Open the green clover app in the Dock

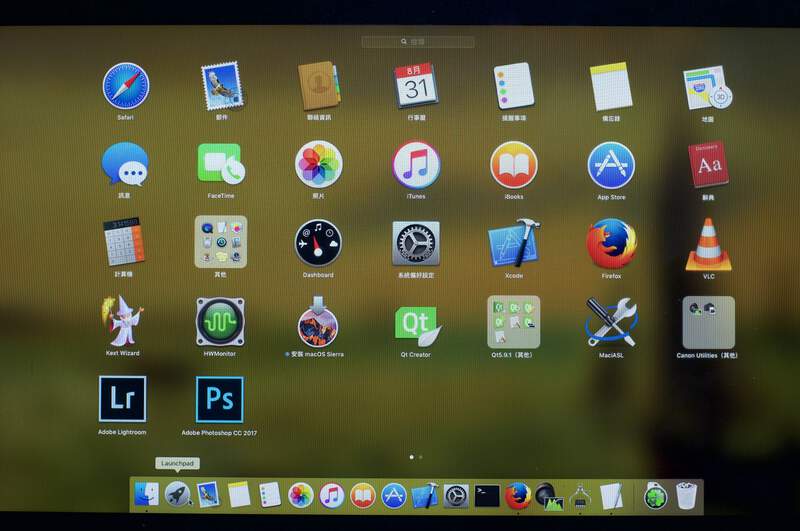pos(656,496)
